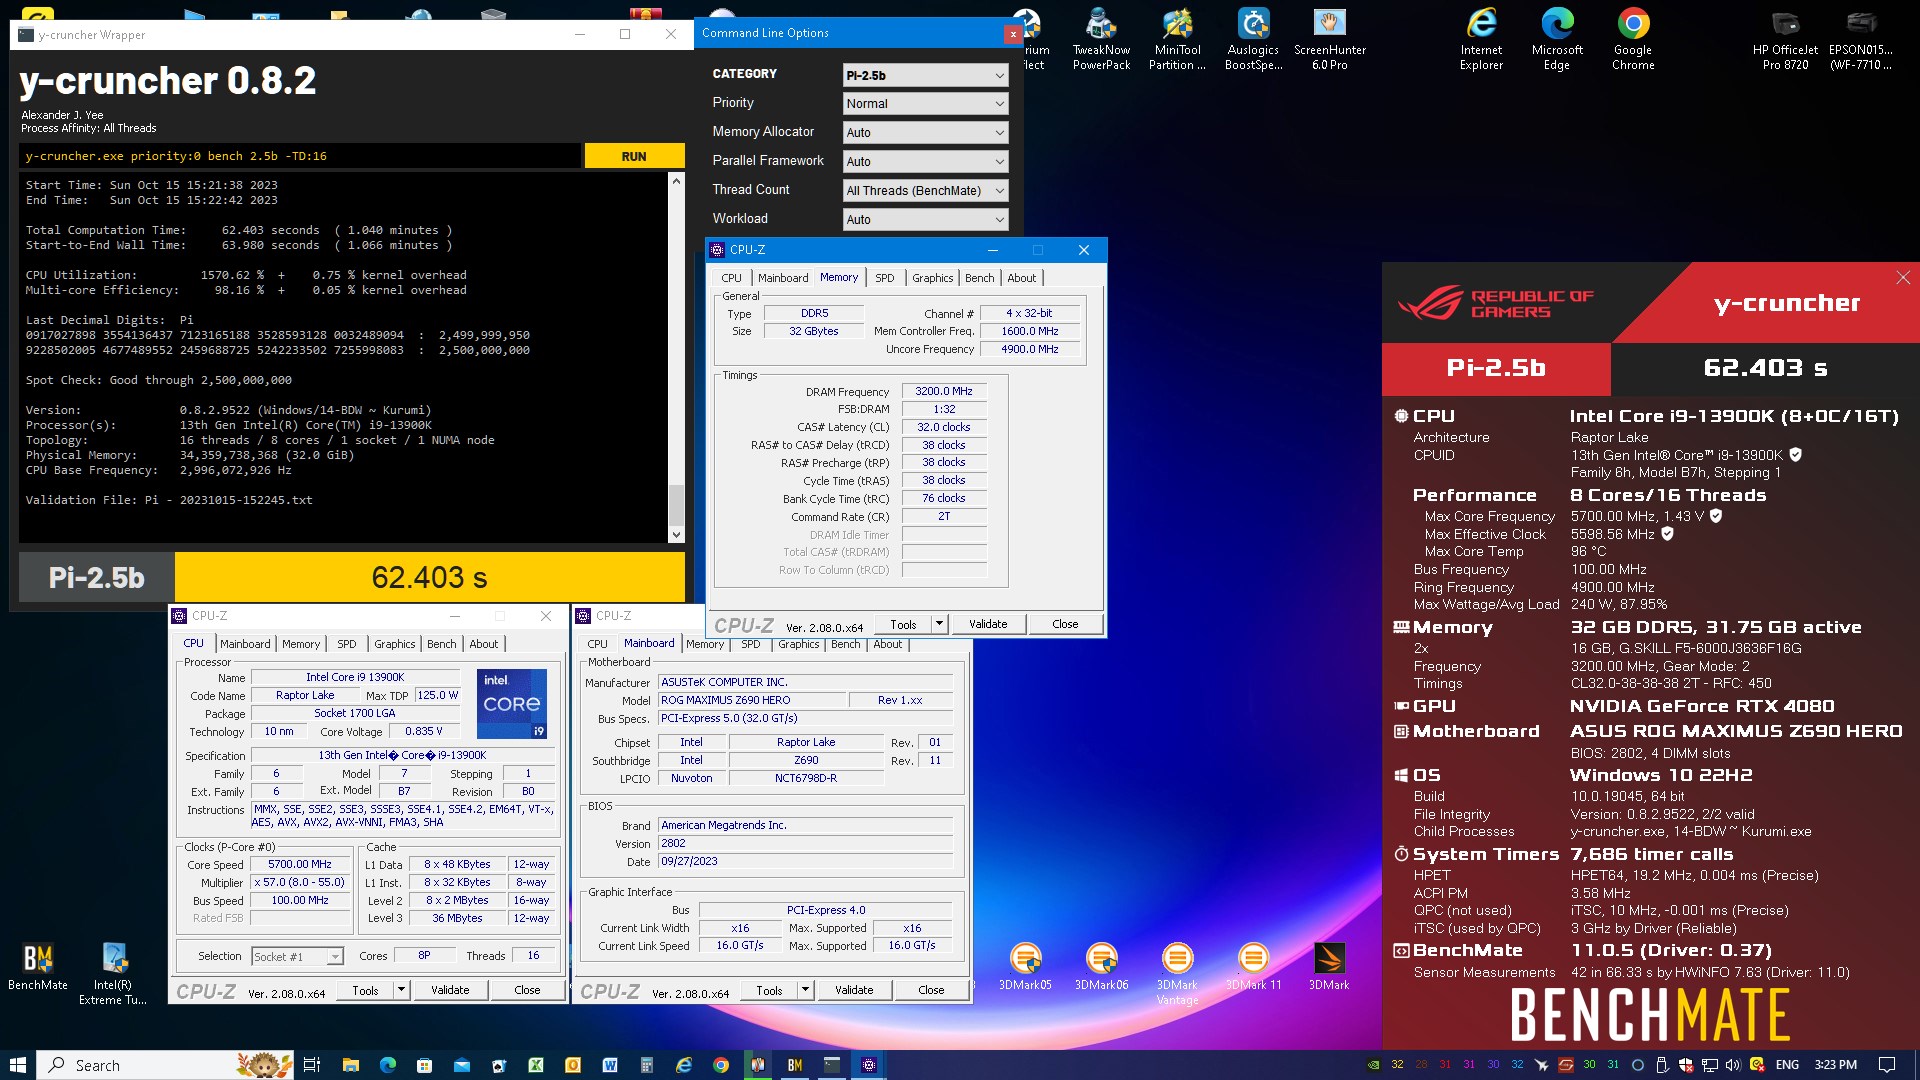Viewport: 1920px width, 1080px height.
Task: Click the ENG language indicator
Action: tap(1787, 1065)
